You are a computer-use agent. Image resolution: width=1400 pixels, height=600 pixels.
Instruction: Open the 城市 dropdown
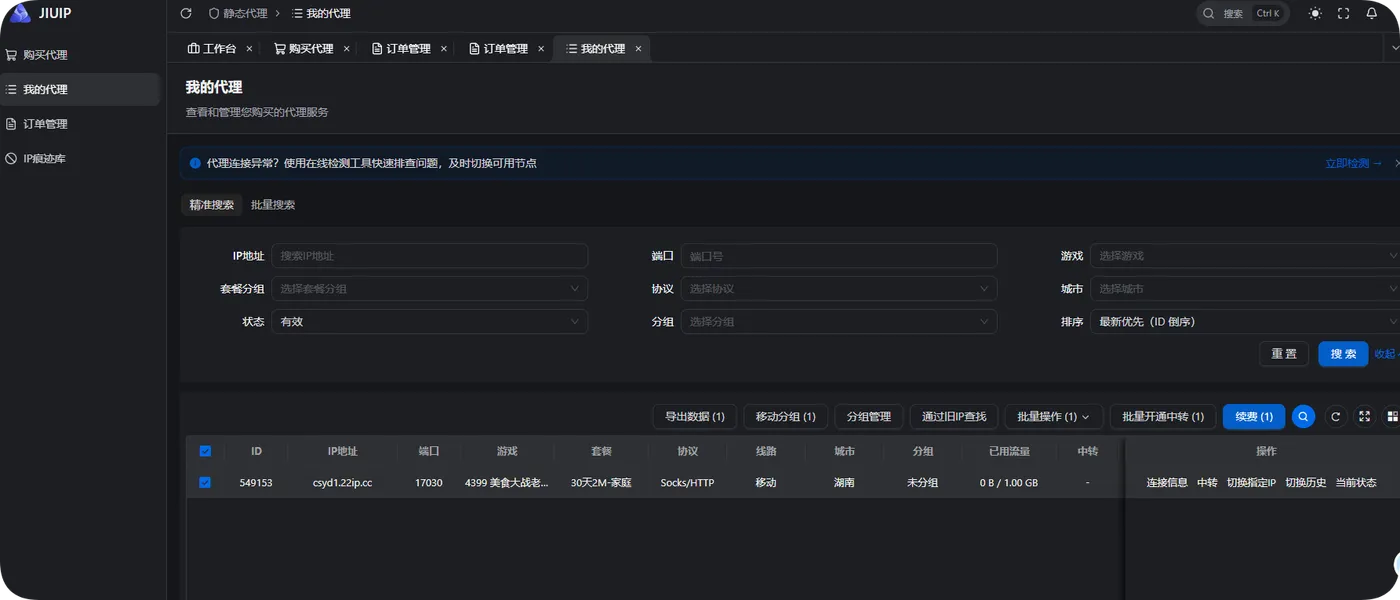point(1245,289)
